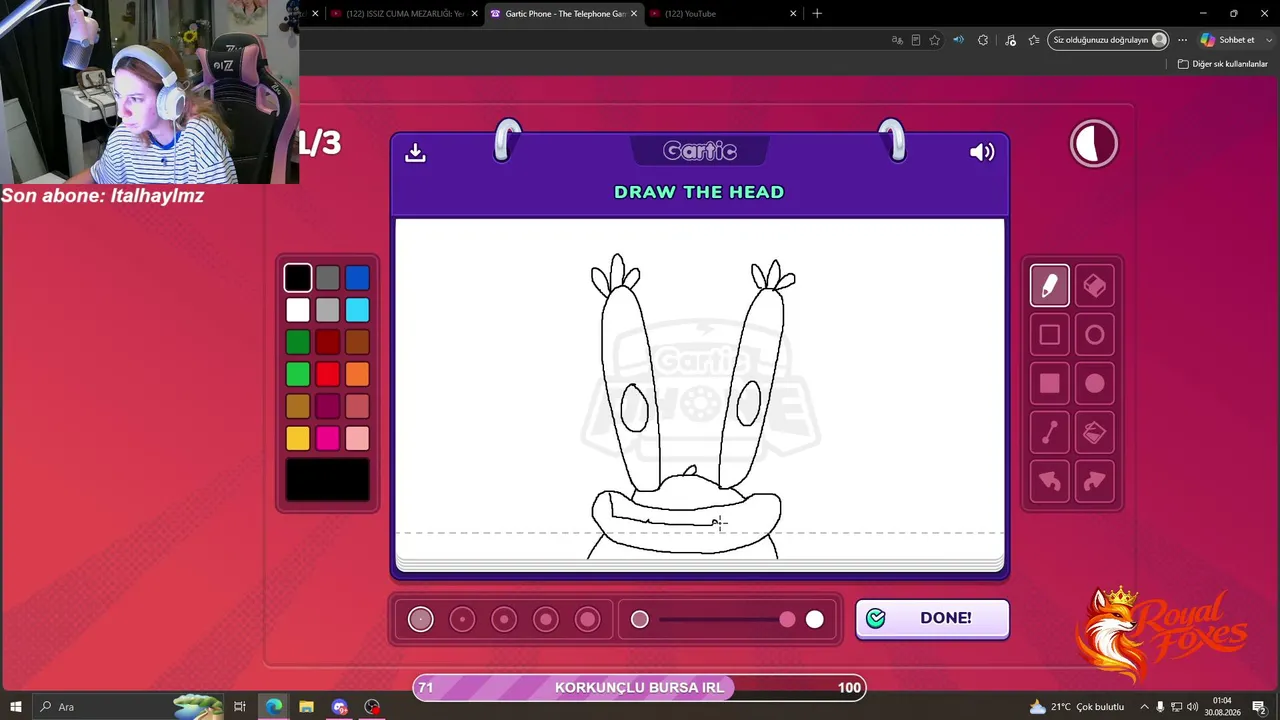Pick the blue color swatch
Viewport: 1280px width, 720px height.
(x=357, y=277)
